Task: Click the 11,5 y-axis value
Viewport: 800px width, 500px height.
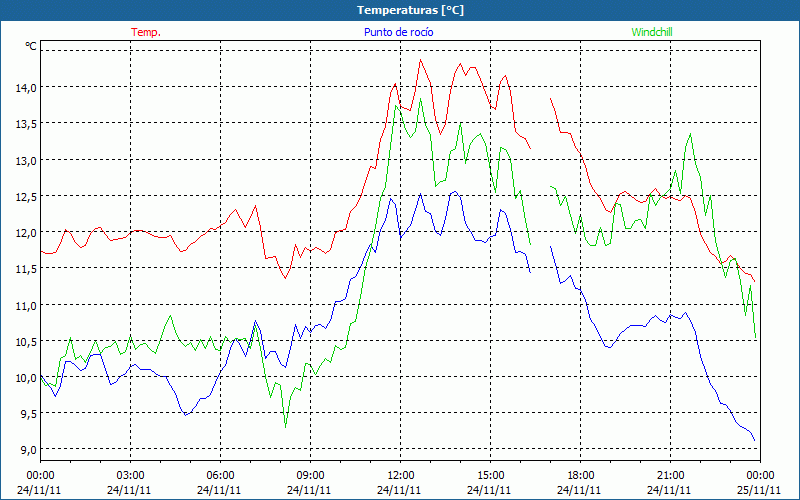Action: tap(26, 269)
